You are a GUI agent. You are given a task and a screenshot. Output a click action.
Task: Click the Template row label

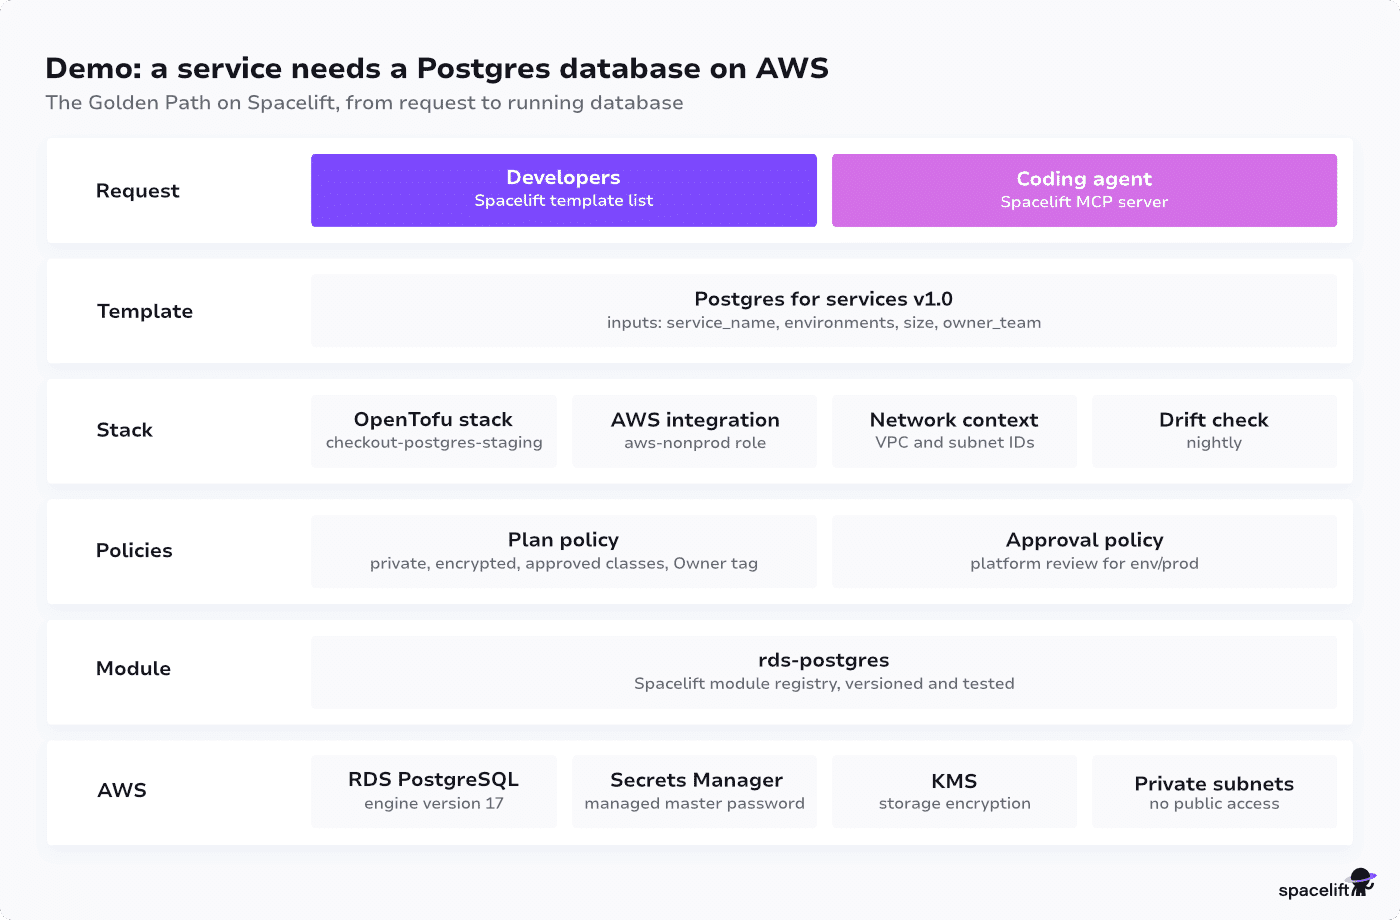[145, 311]
